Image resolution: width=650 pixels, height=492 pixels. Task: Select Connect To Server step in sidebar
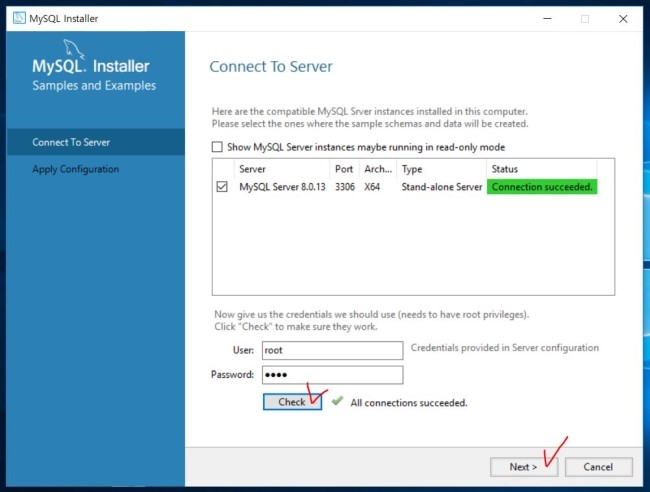pos(96,142)
